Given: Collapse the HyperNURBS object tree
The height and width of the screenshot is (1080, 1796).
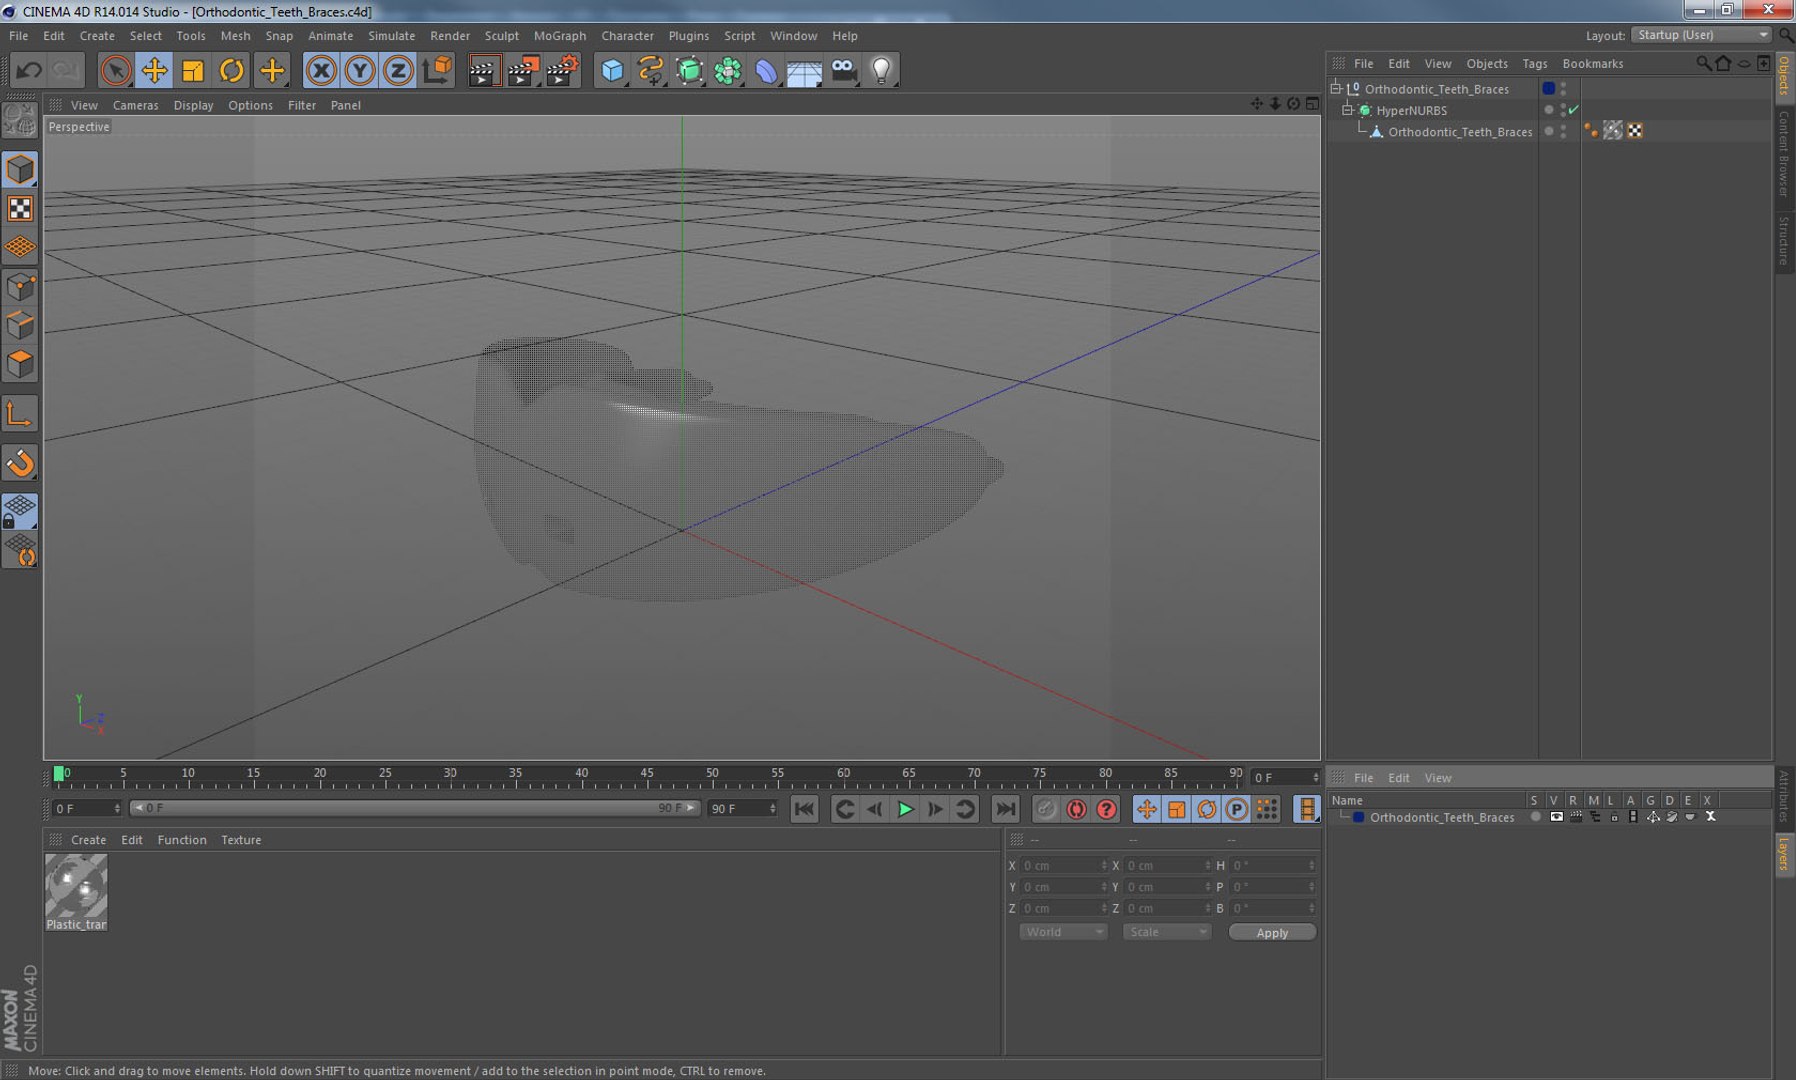Looking at the screenshot, I should click(x=1347, y=110).
